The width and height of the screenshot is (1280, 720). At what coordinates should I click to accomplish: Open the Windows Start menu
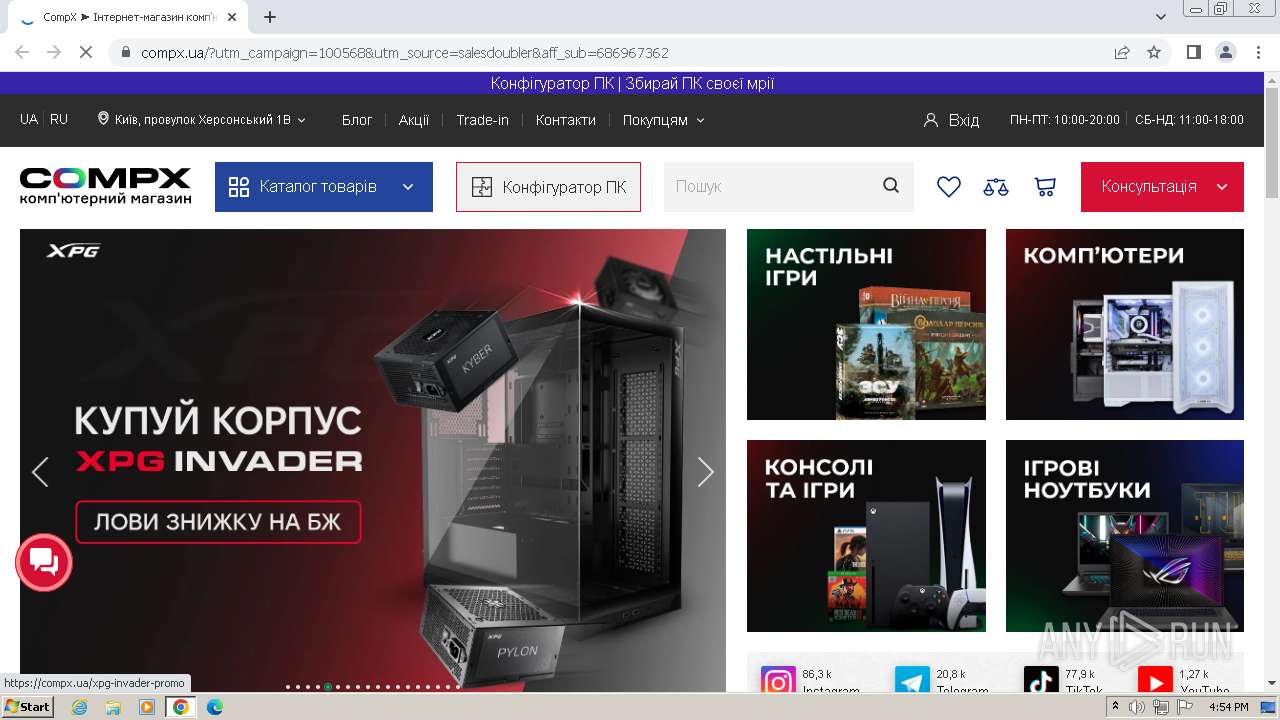click(x=28, y=707)
